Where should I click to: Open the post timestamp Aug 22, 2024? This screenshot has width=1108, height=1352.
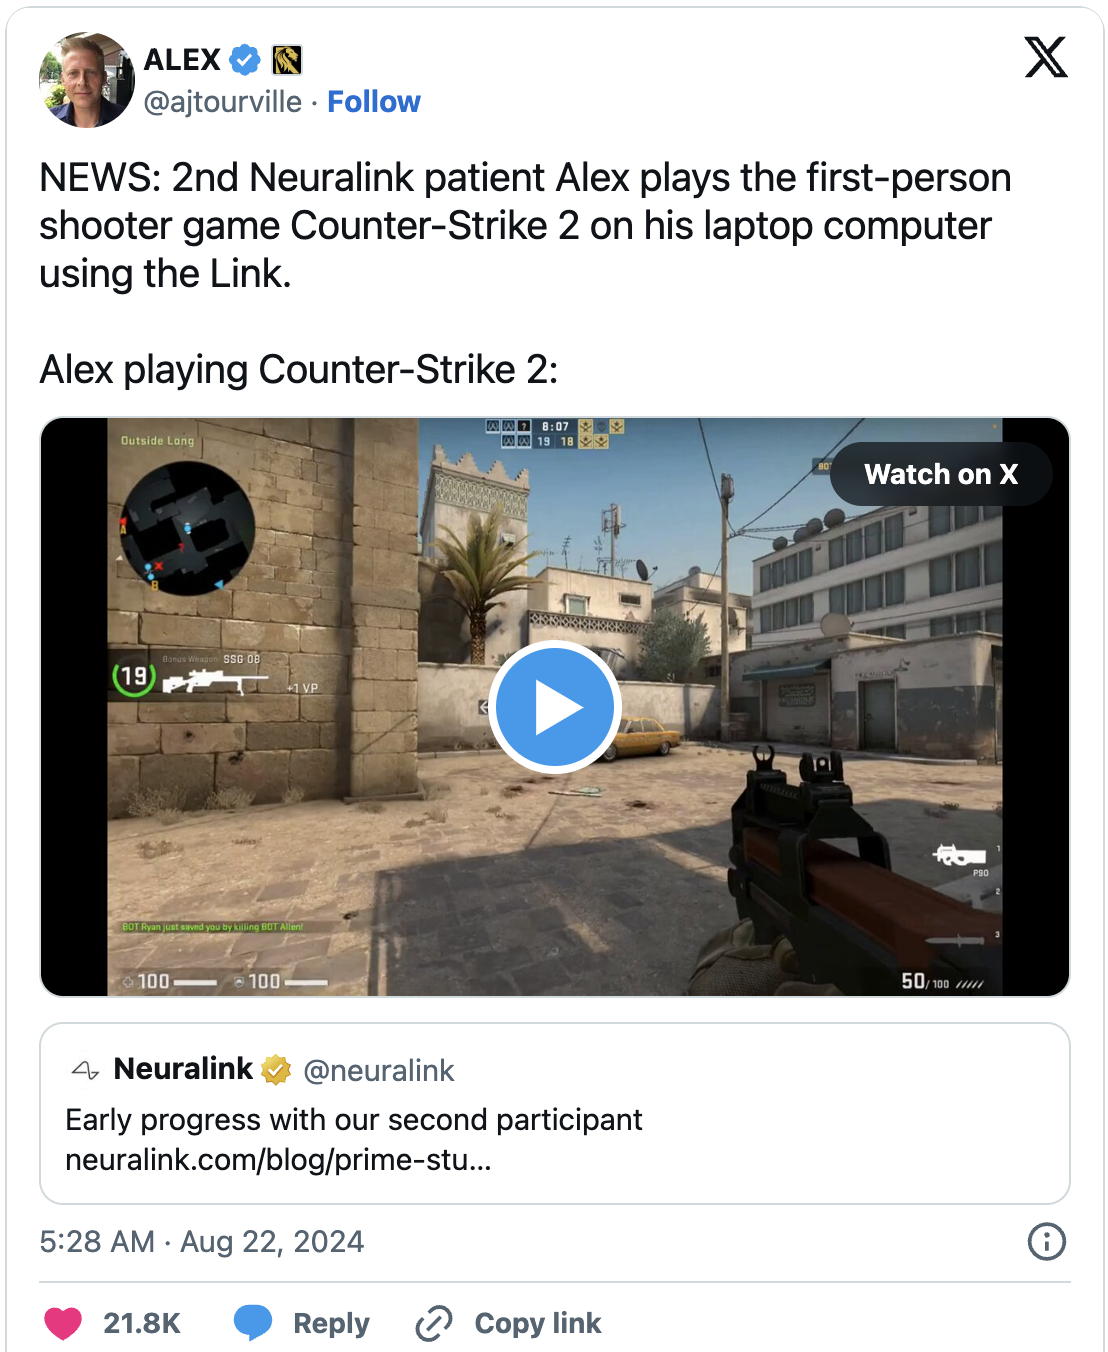point(202,1242)
